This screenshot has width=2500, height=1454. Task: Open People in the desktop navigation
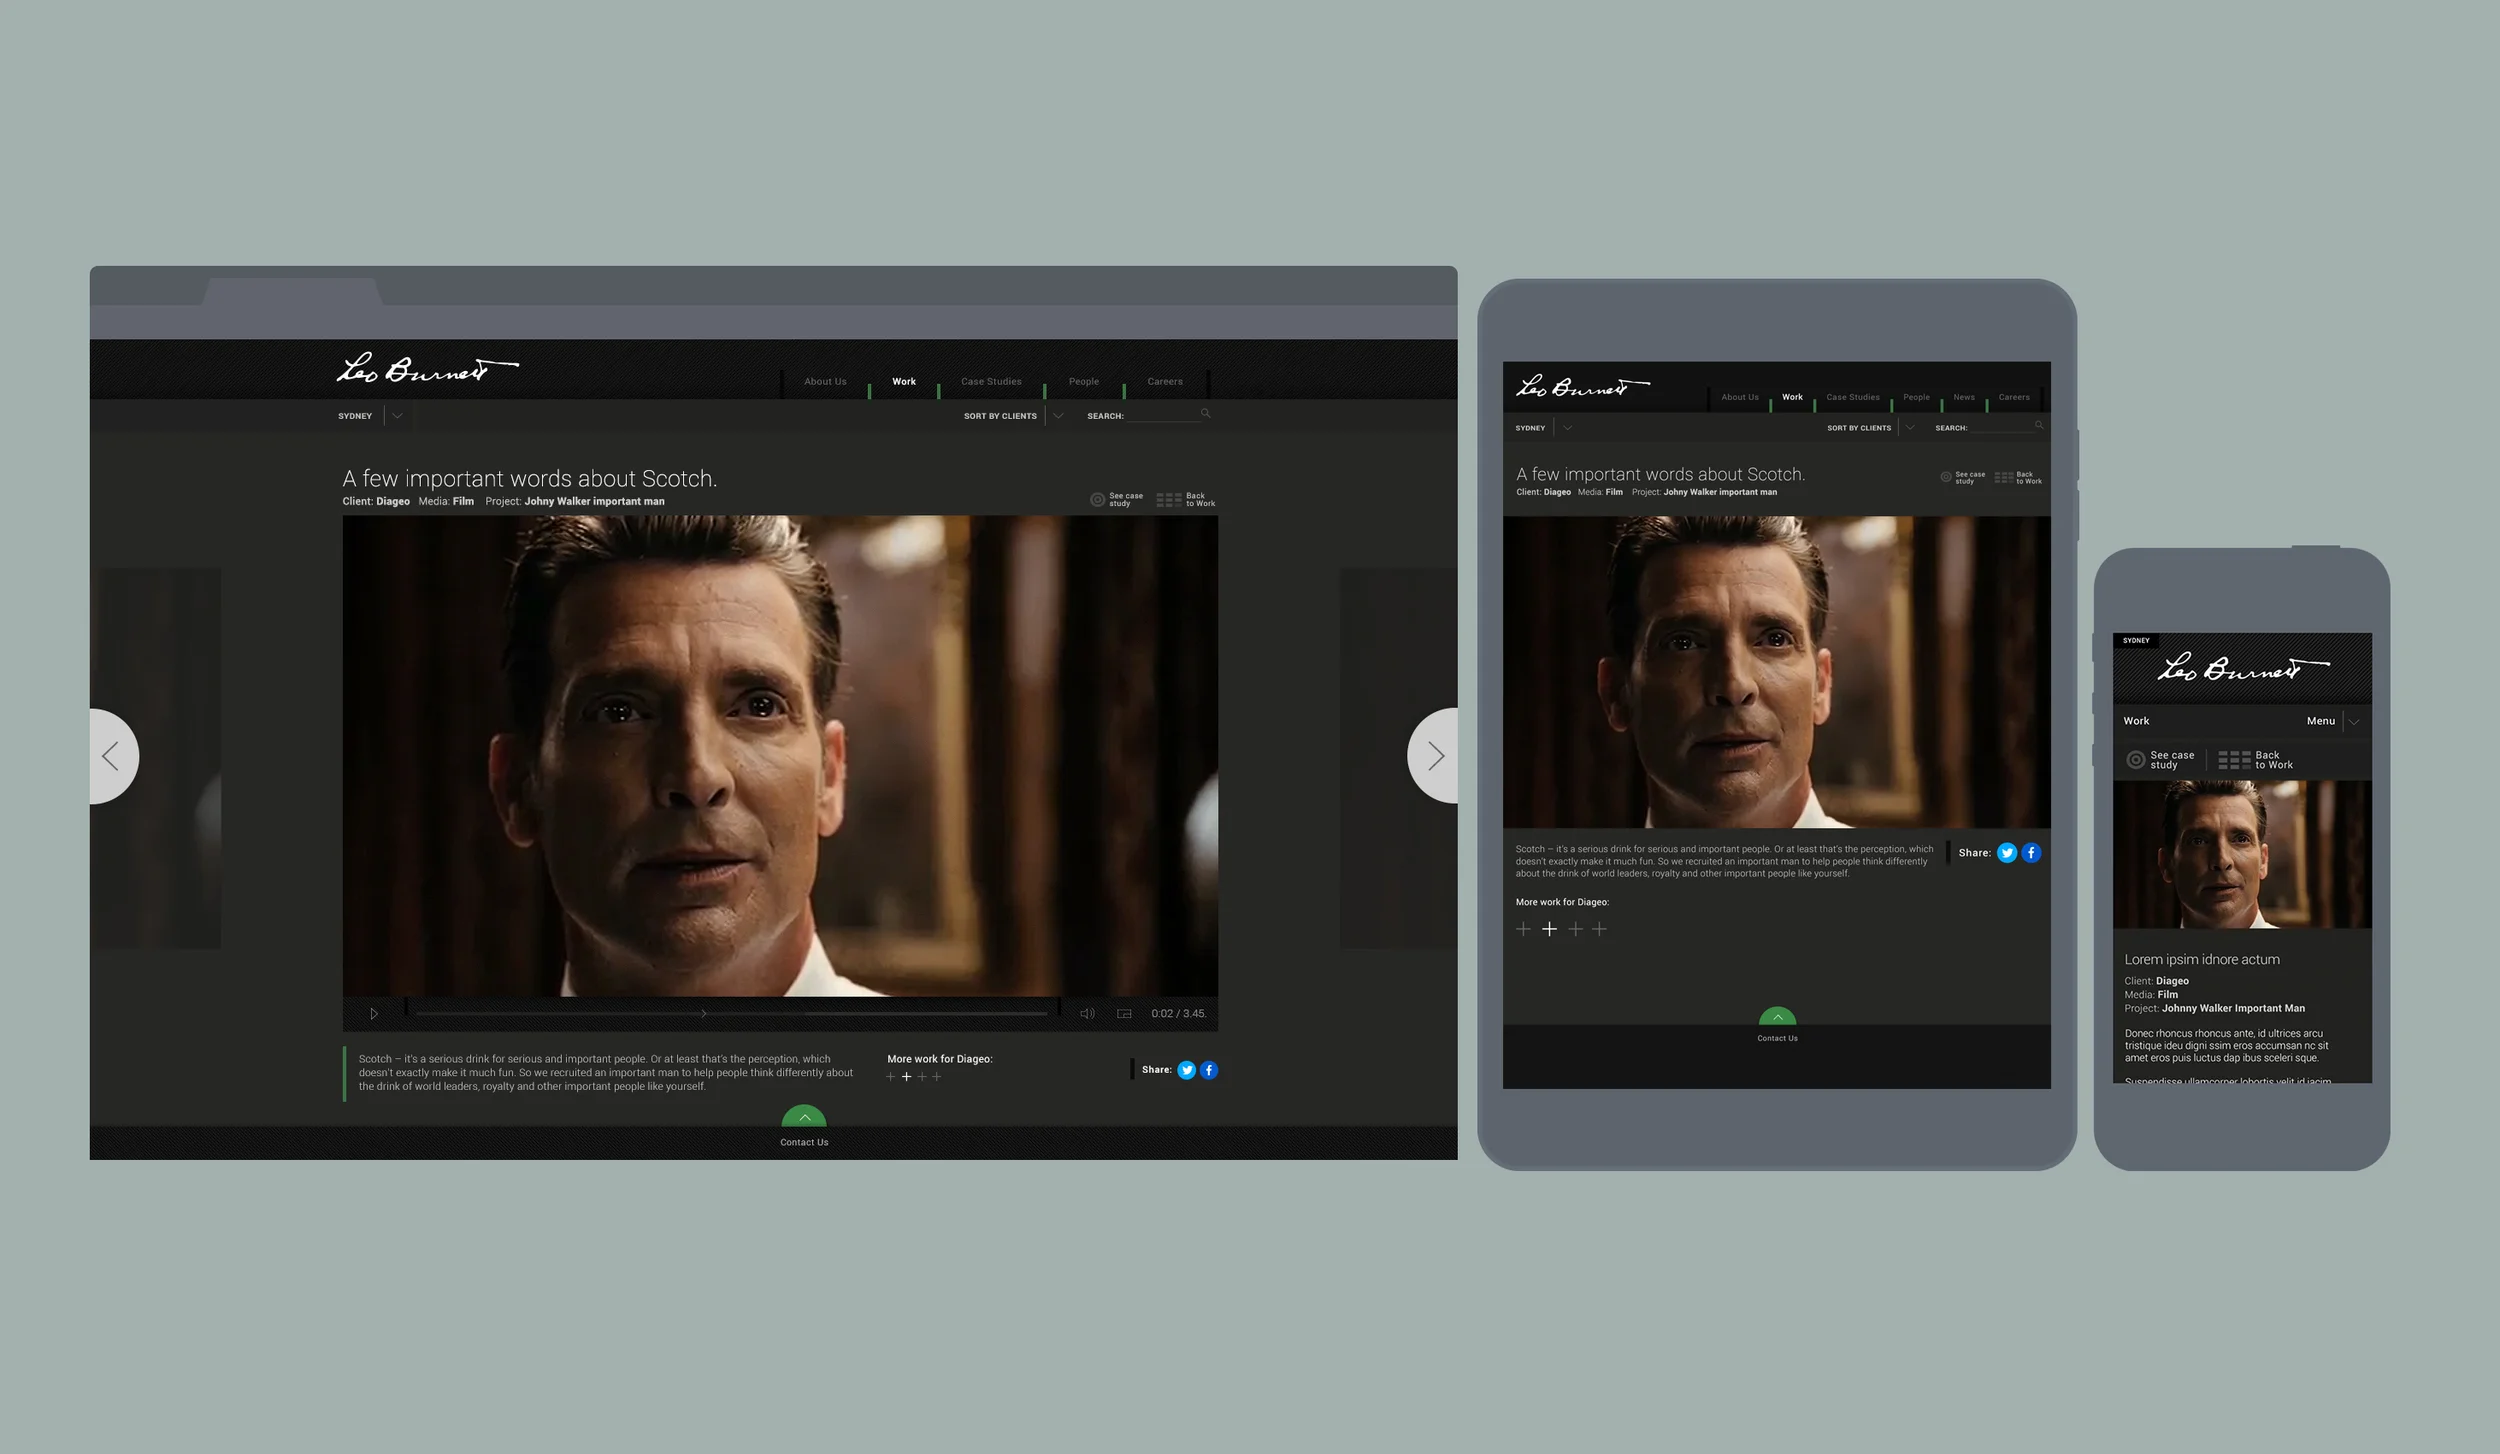tap(1083, 382)
